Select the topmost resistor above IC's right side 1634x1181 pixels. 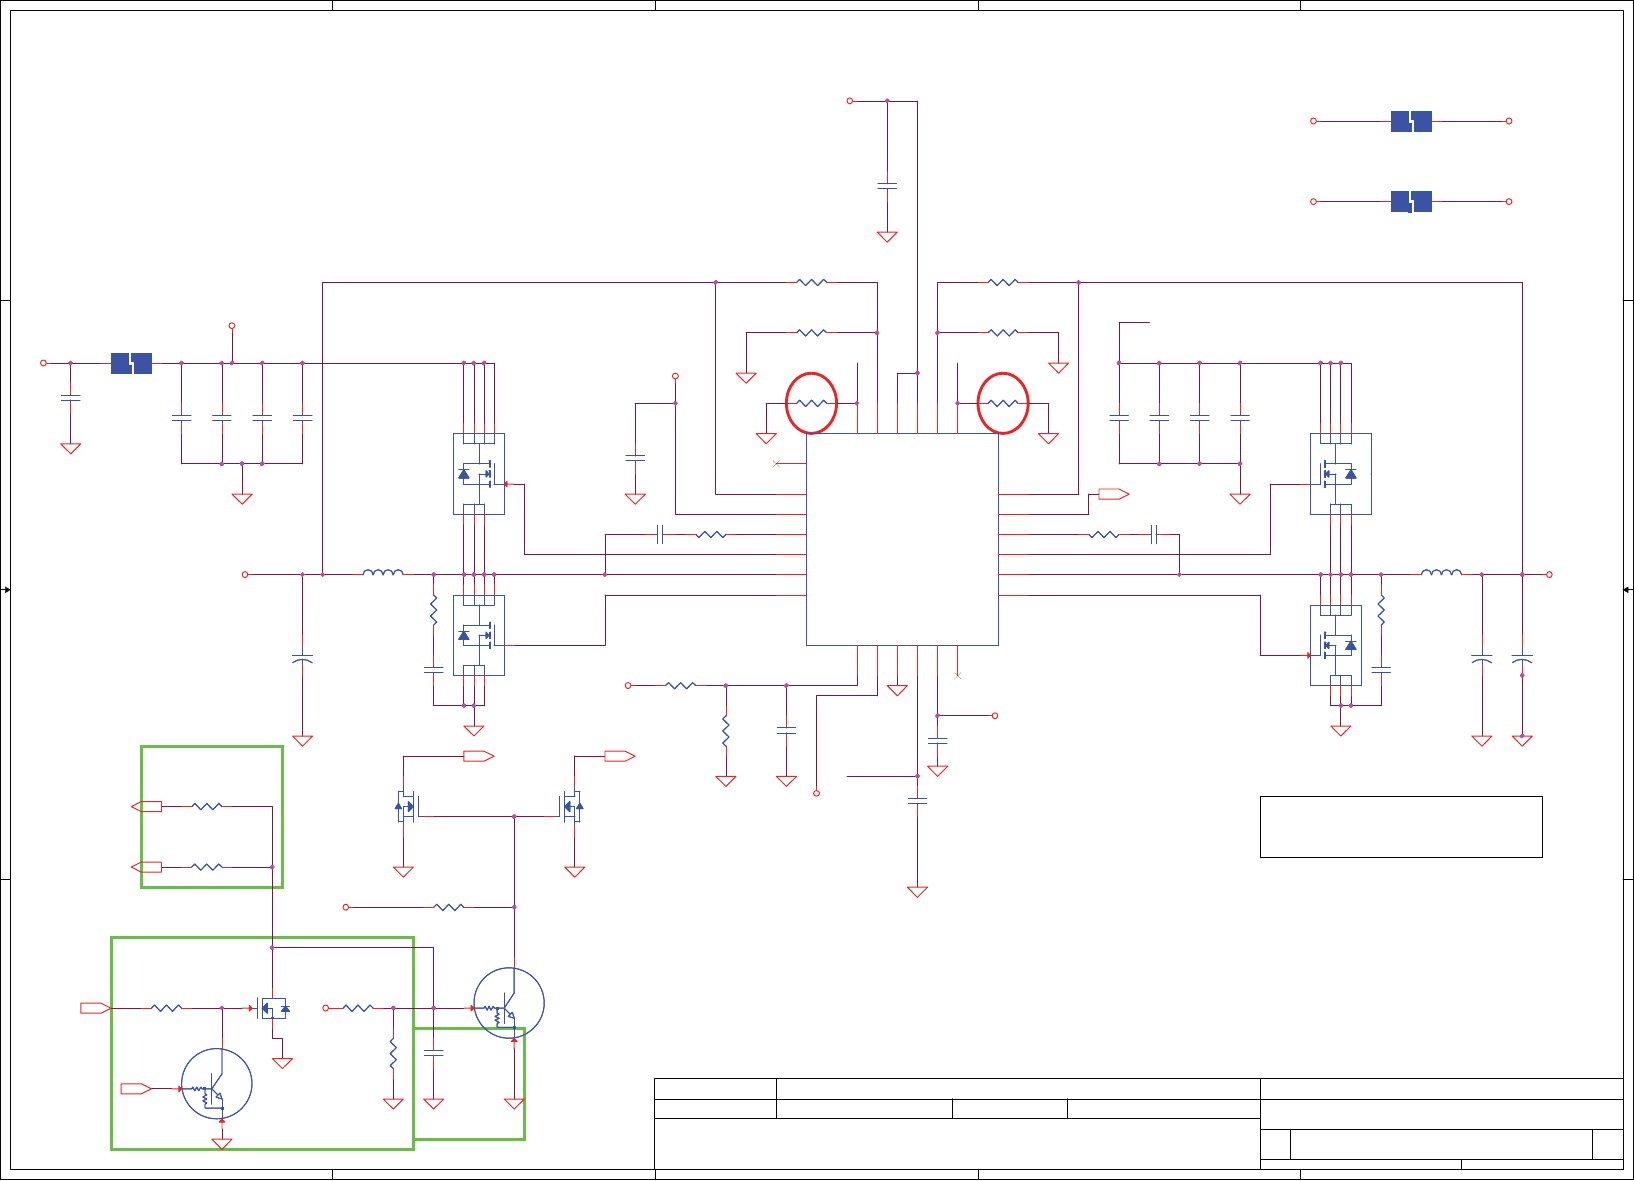(1003, 282)
